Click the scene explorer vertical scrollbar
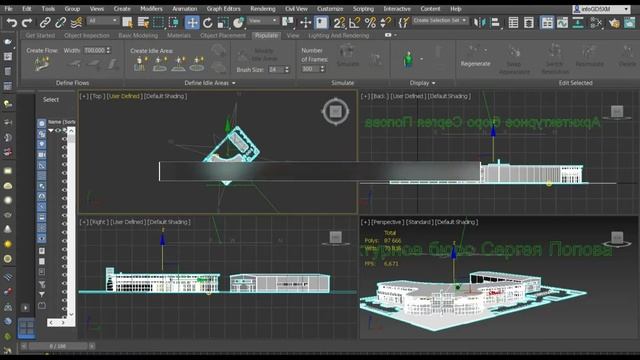Viewport: 640px width, 360px height. coord(71,222)
